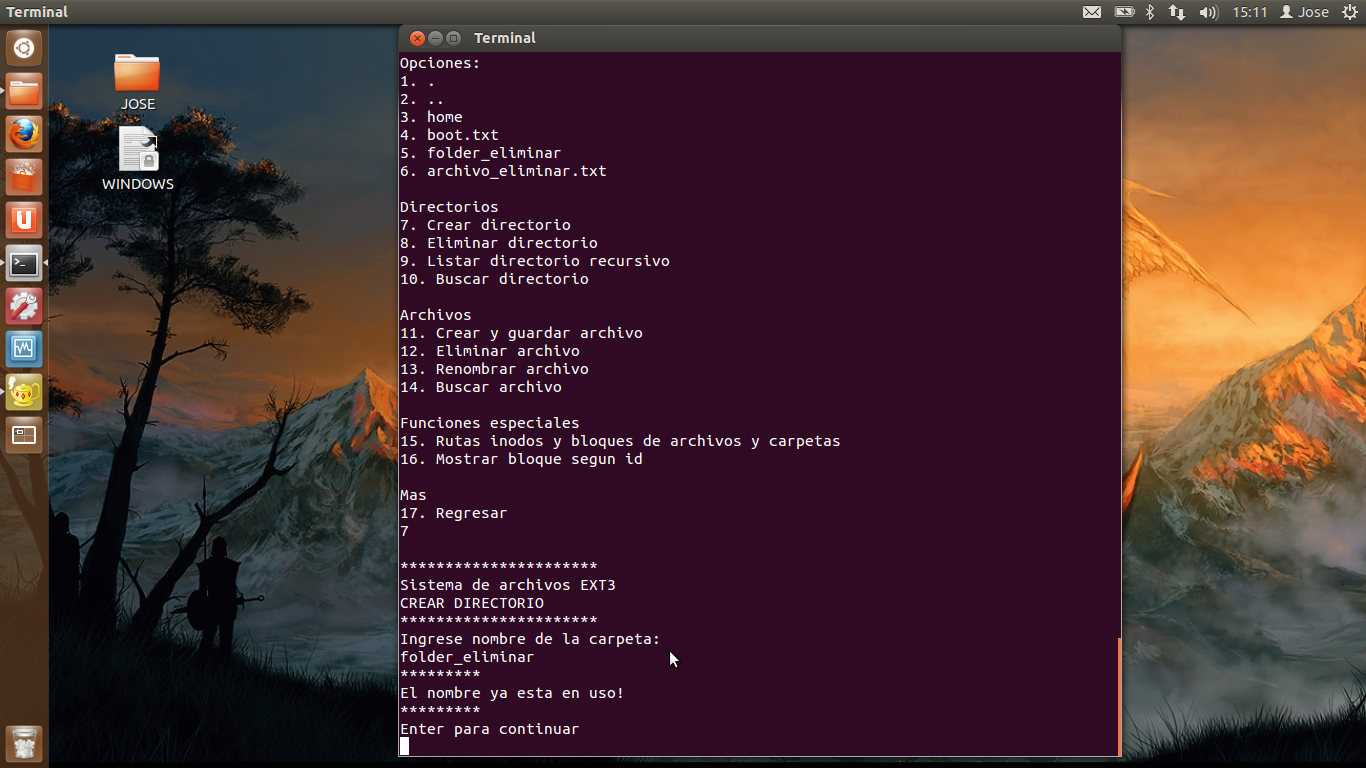
Task: Open the yellow teapot application launcher icon
Action: click(24, 393)
